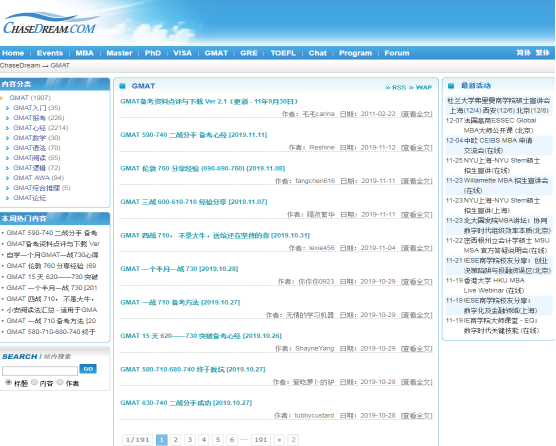Open the GMAT AWA category

coord(38,178)
